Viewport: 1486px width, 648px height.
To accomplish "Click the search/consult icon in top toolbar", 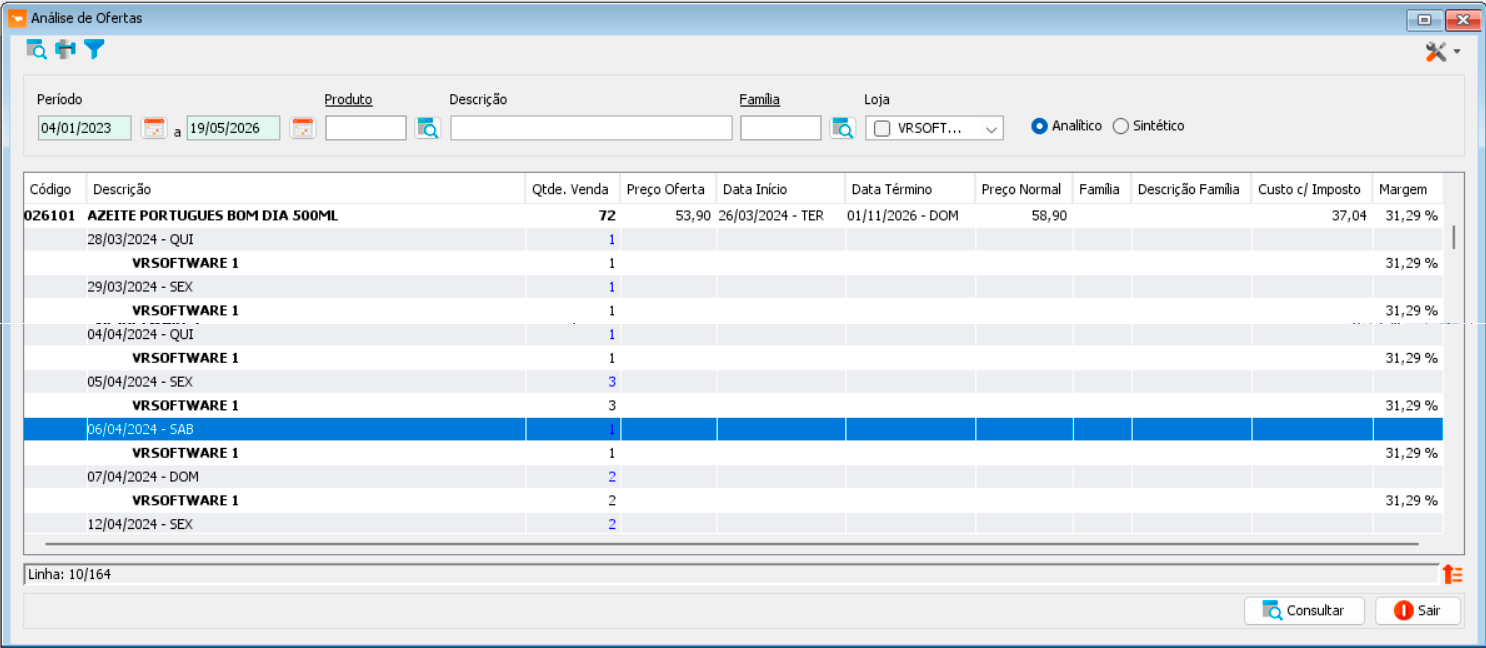I will click(37, 49).
